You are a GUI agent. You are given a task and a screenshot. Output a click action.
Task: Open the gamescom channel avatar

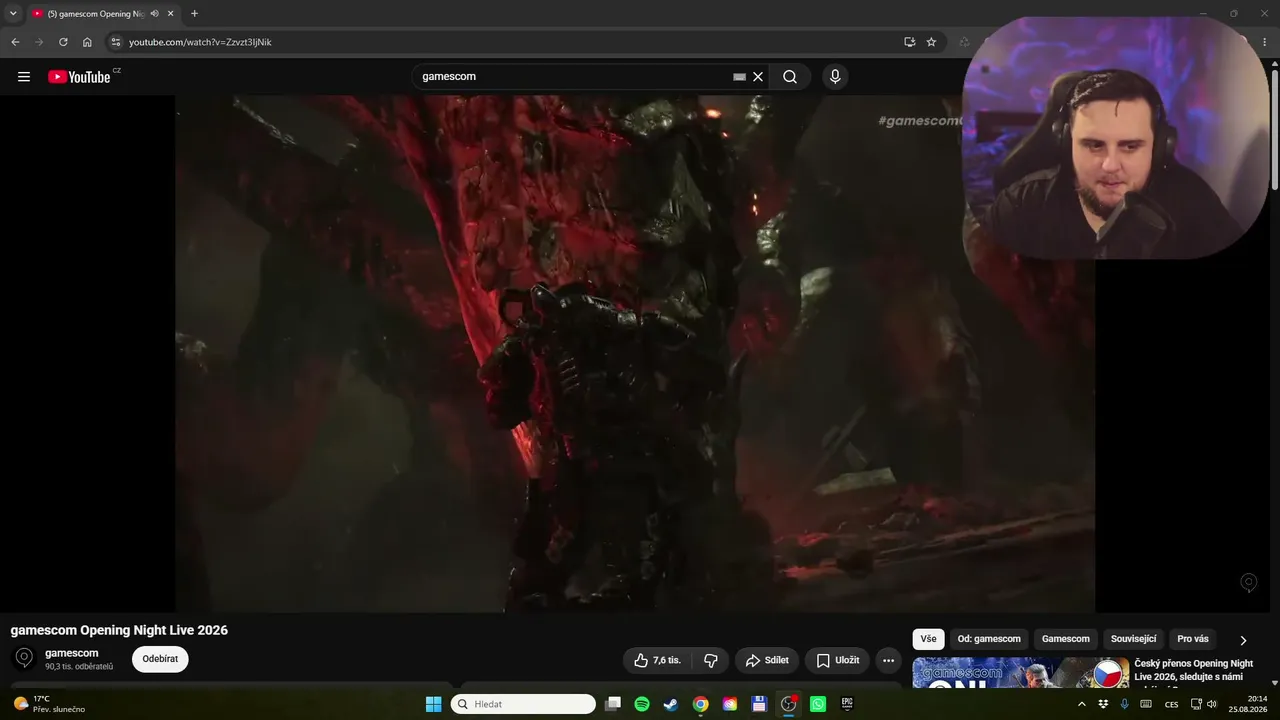(x=25, y=658)
